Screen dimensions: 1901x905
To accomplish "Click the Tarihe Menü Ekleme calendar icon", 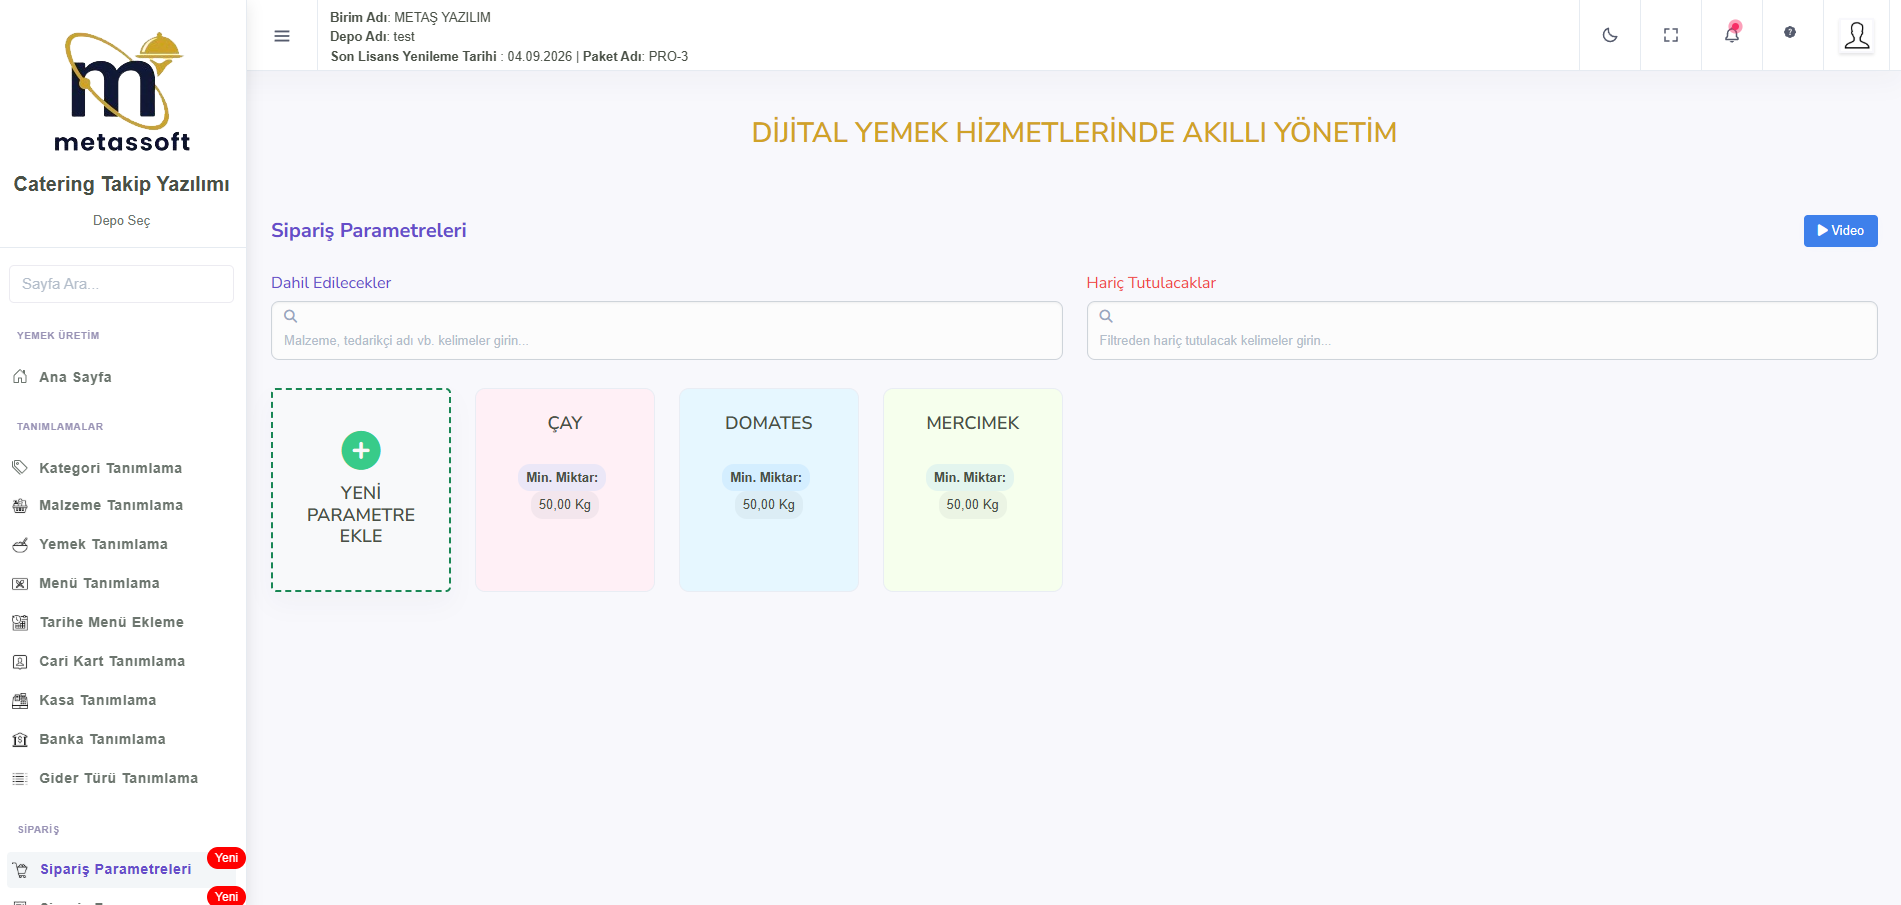I will pyautogui.click(x=20, y=623).
